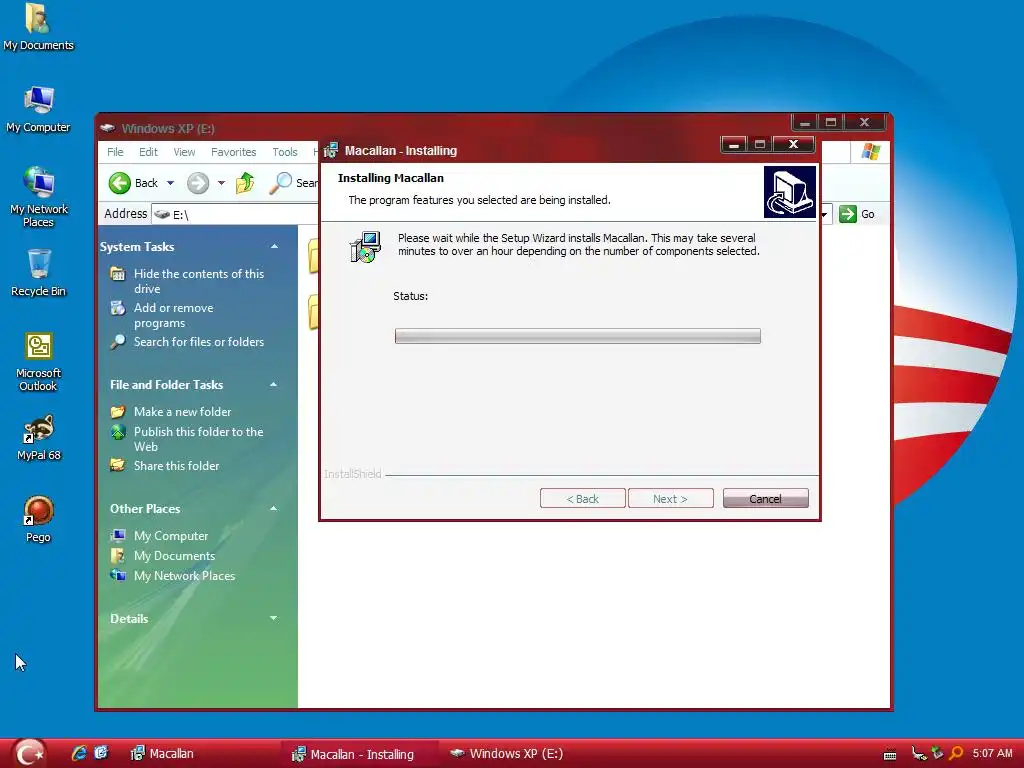Expand the Details panel
Screen dimensions: 1024x768
[x=274, y=618]
